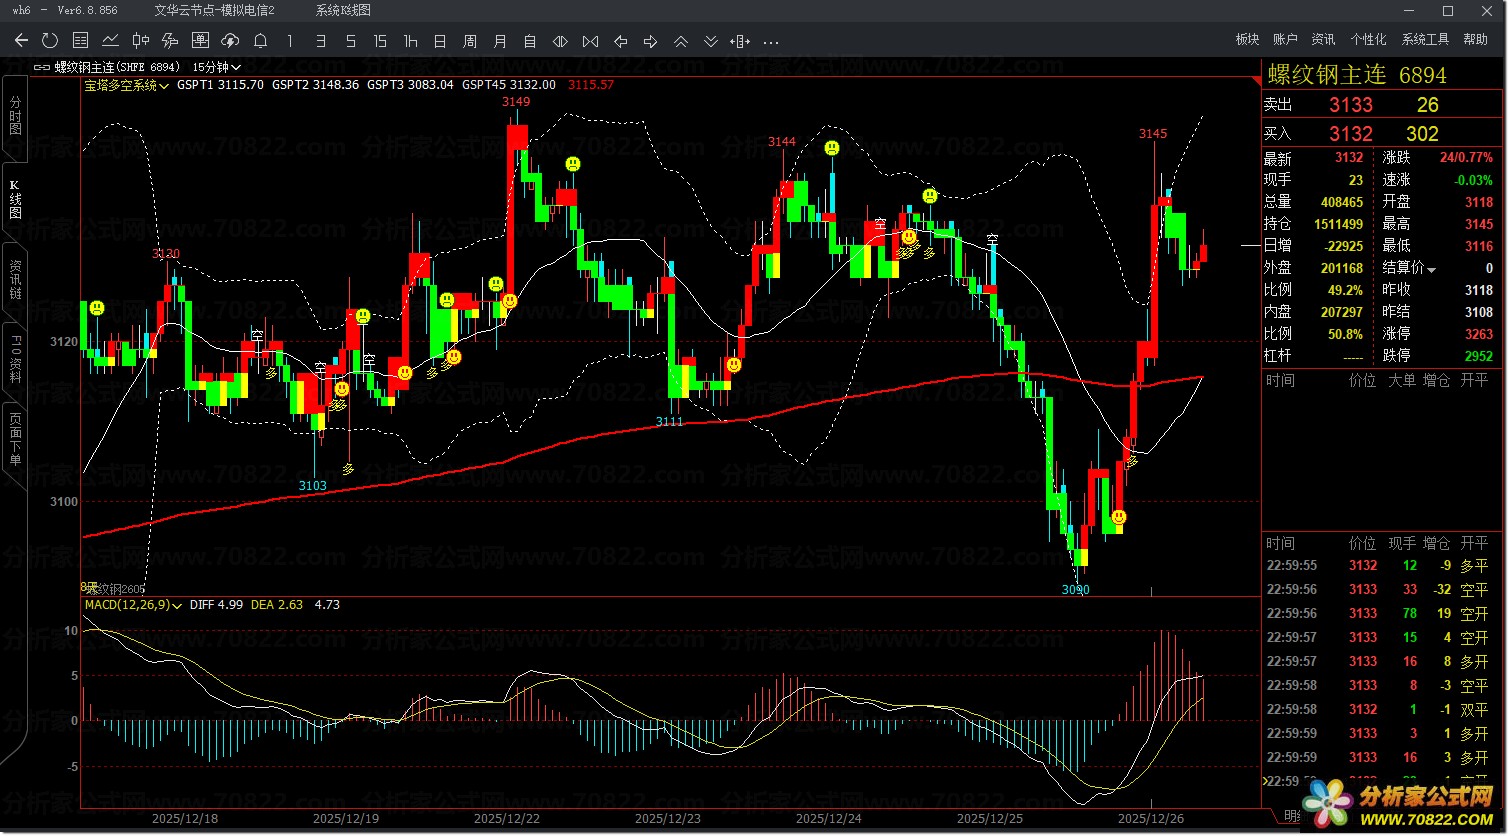This screenshot has height=836, width=1510.
Task: Switch to the time-share line chart icon
Action: (110, 41)
